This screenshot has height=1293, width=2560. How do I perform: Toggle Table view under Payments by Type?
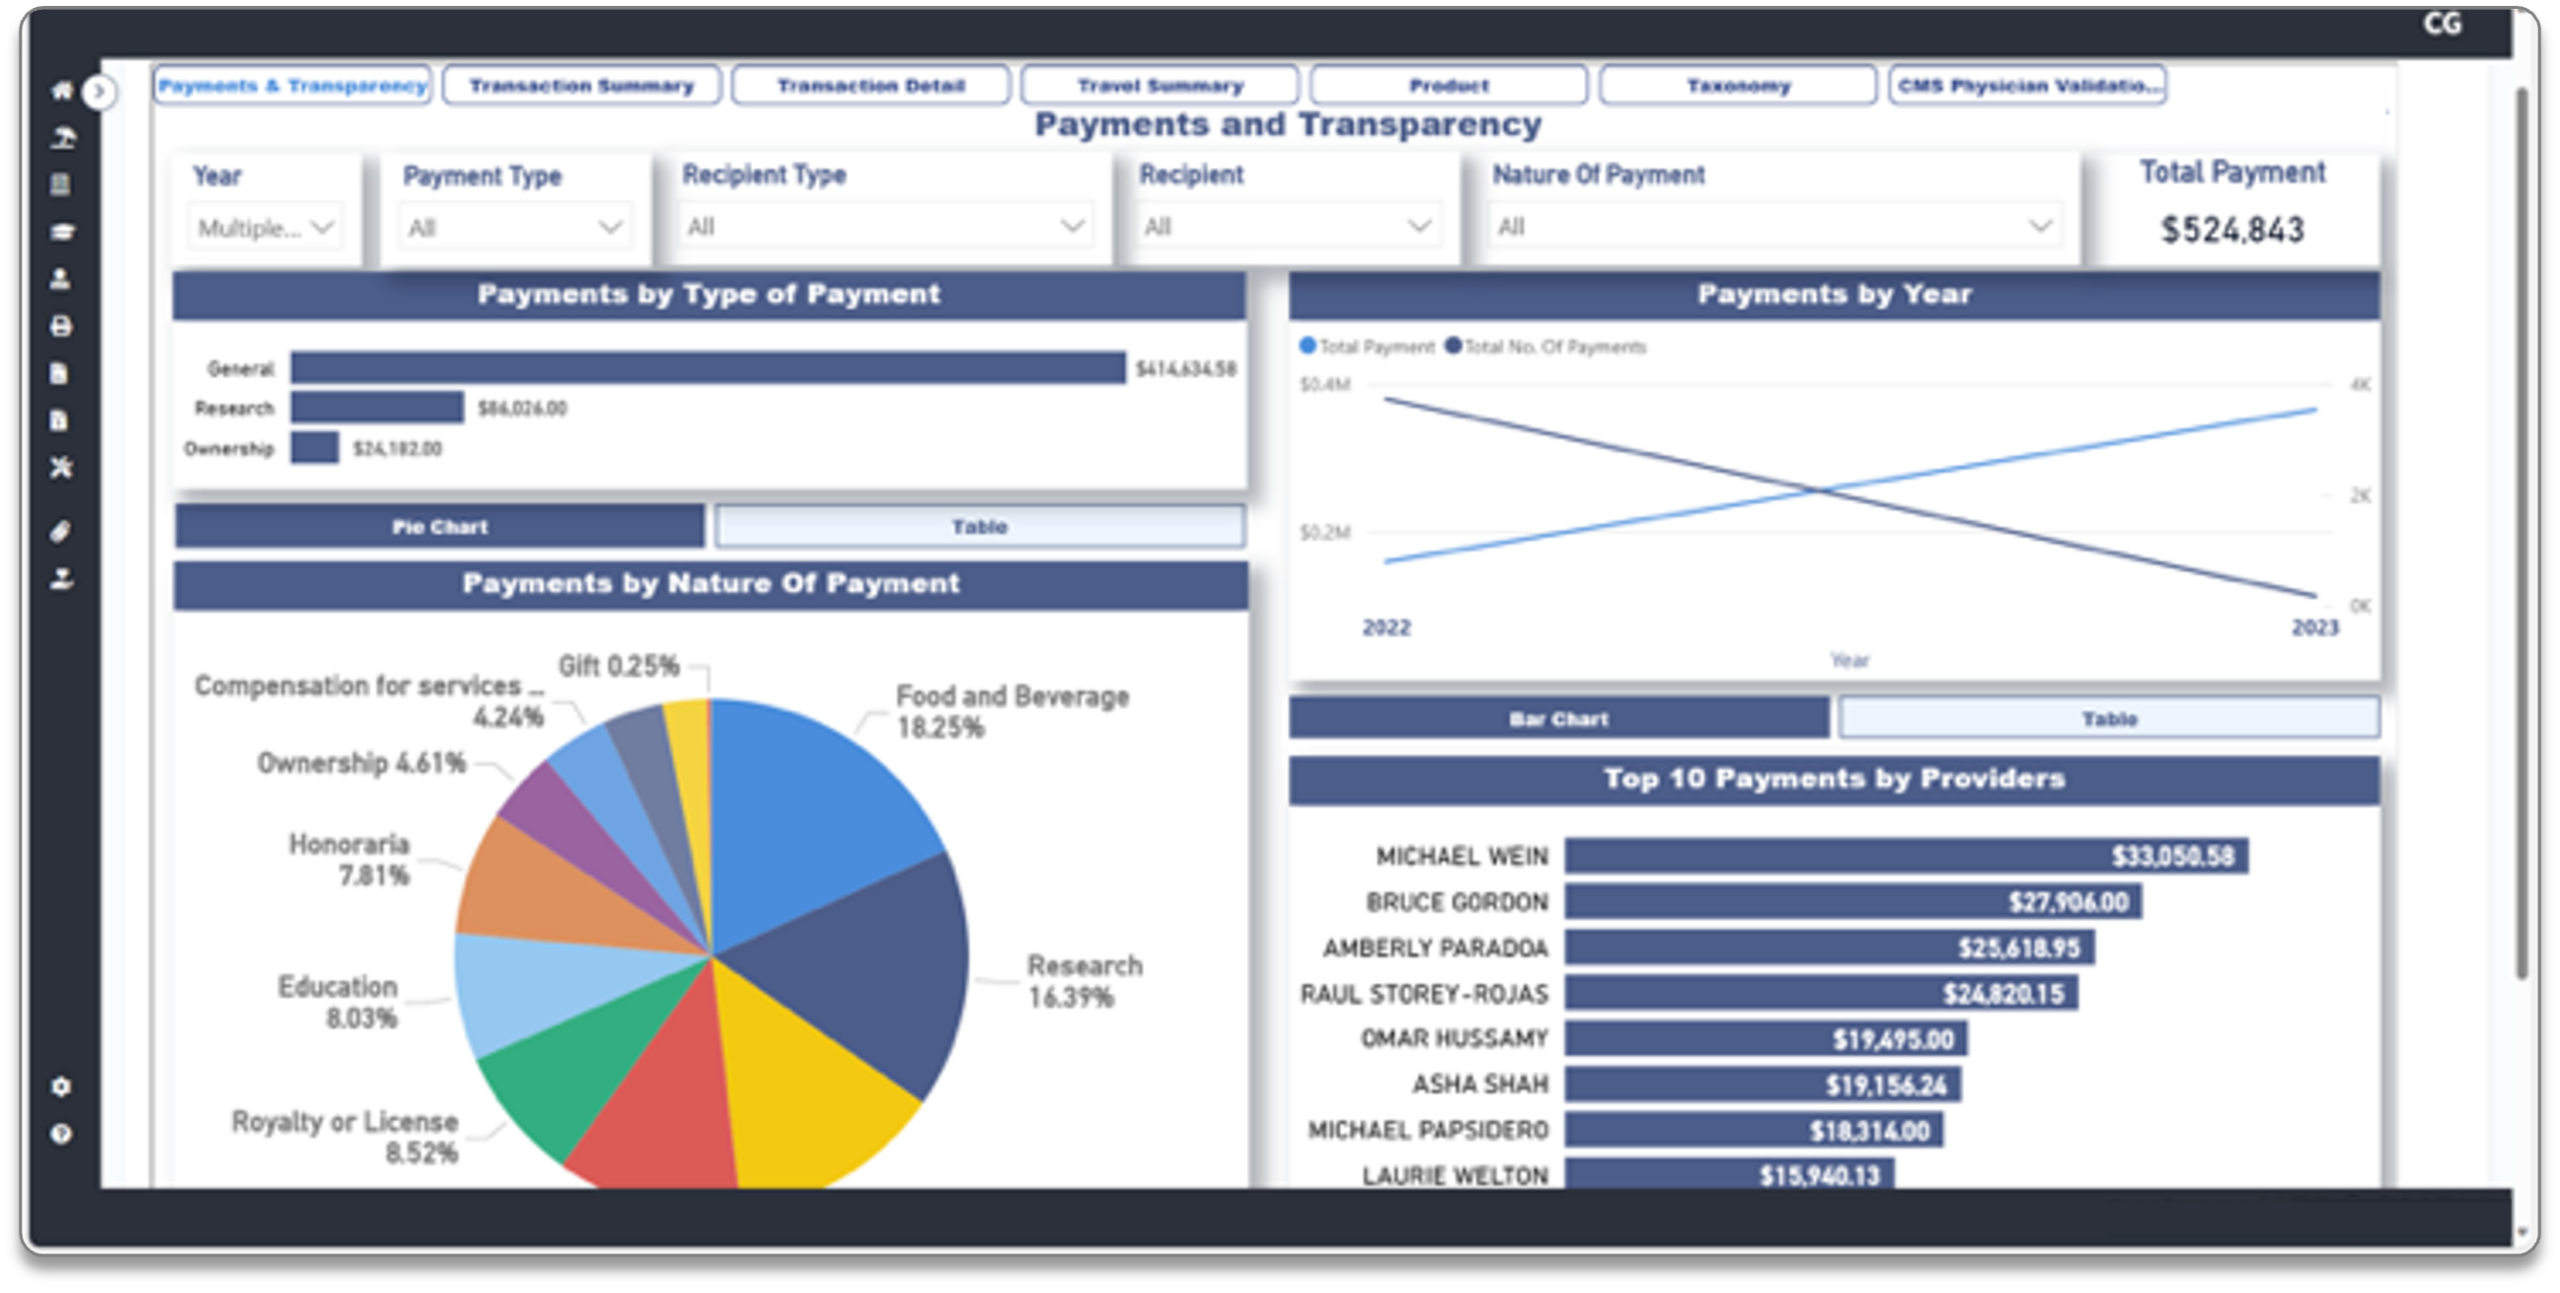(x=979, y=526)
